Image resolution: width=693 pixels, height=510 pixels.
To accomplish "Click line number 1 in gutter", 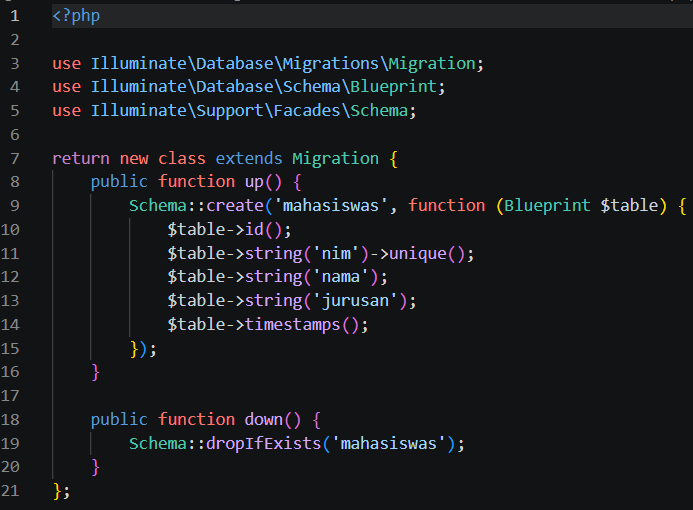I will coord(15,16).
